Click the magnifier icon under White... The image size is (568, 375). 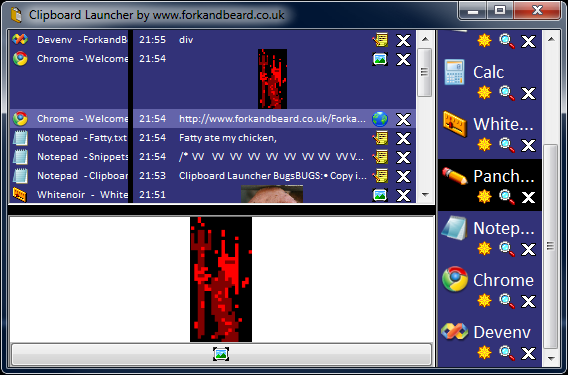[x=507, y=145]
